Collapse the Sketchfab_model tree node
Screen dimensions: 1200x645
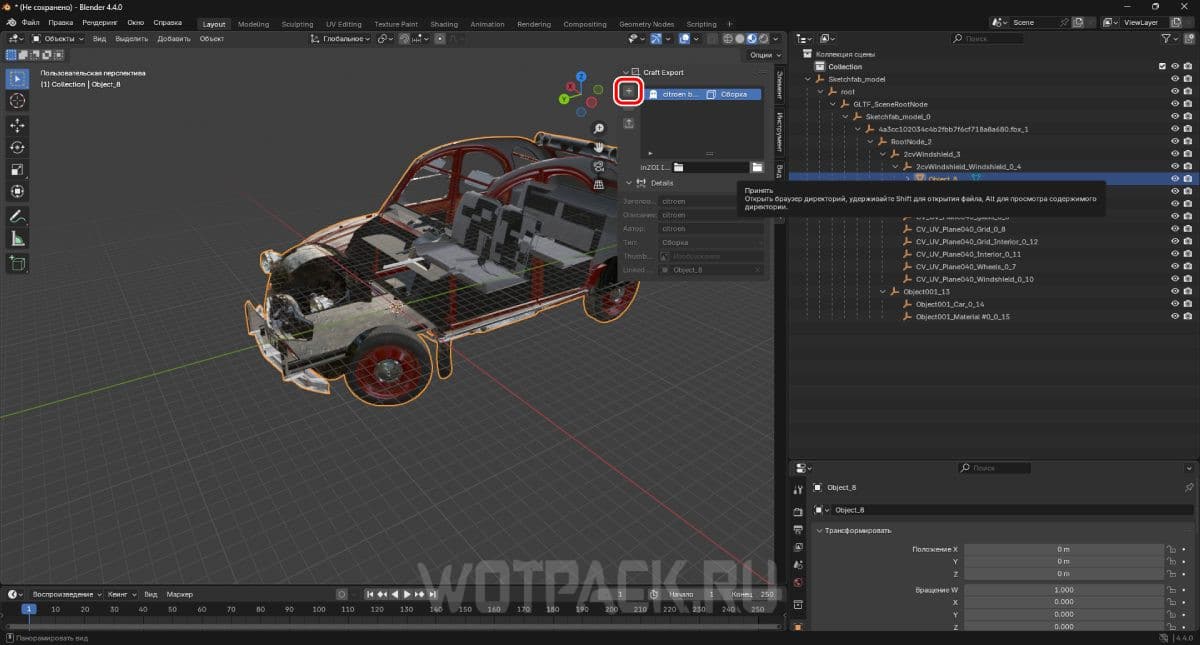808,79
